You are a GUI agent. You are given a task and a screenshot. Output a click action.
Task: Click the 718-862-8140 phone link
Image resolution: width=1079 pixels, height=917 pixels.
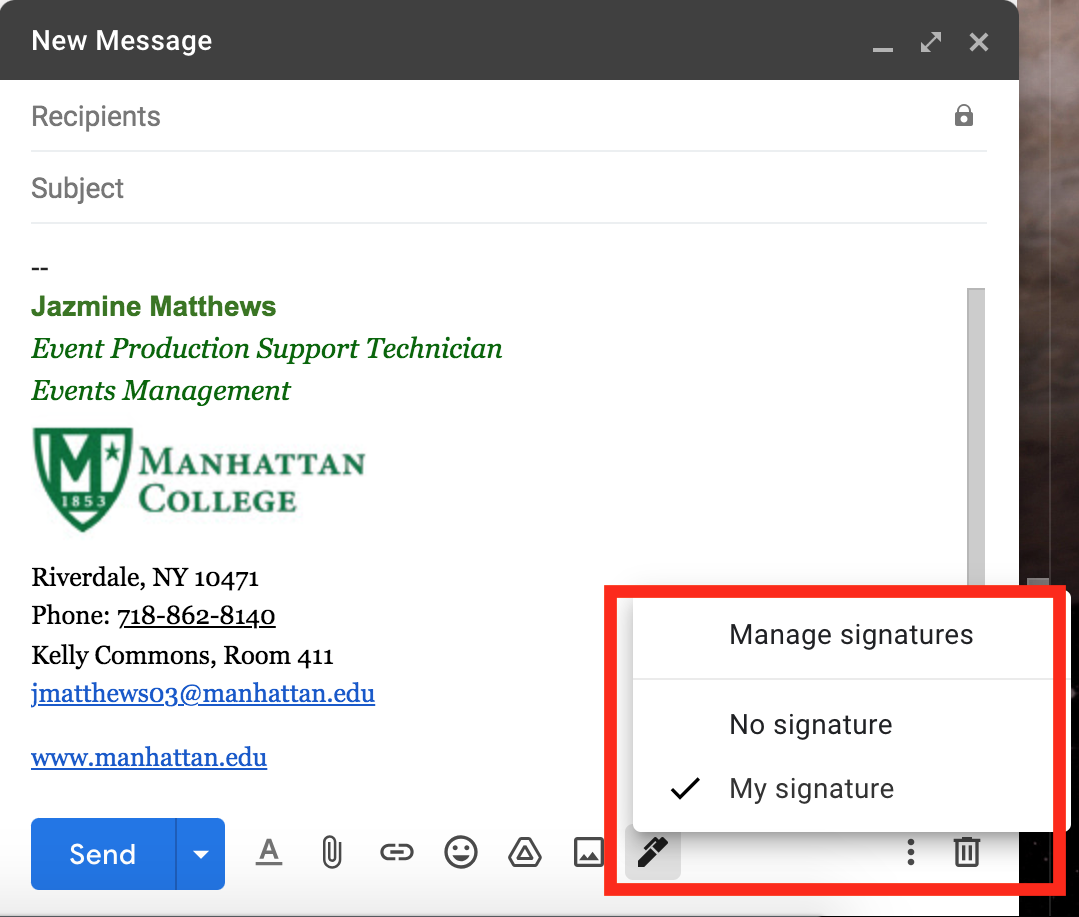(x=196, y=616)
